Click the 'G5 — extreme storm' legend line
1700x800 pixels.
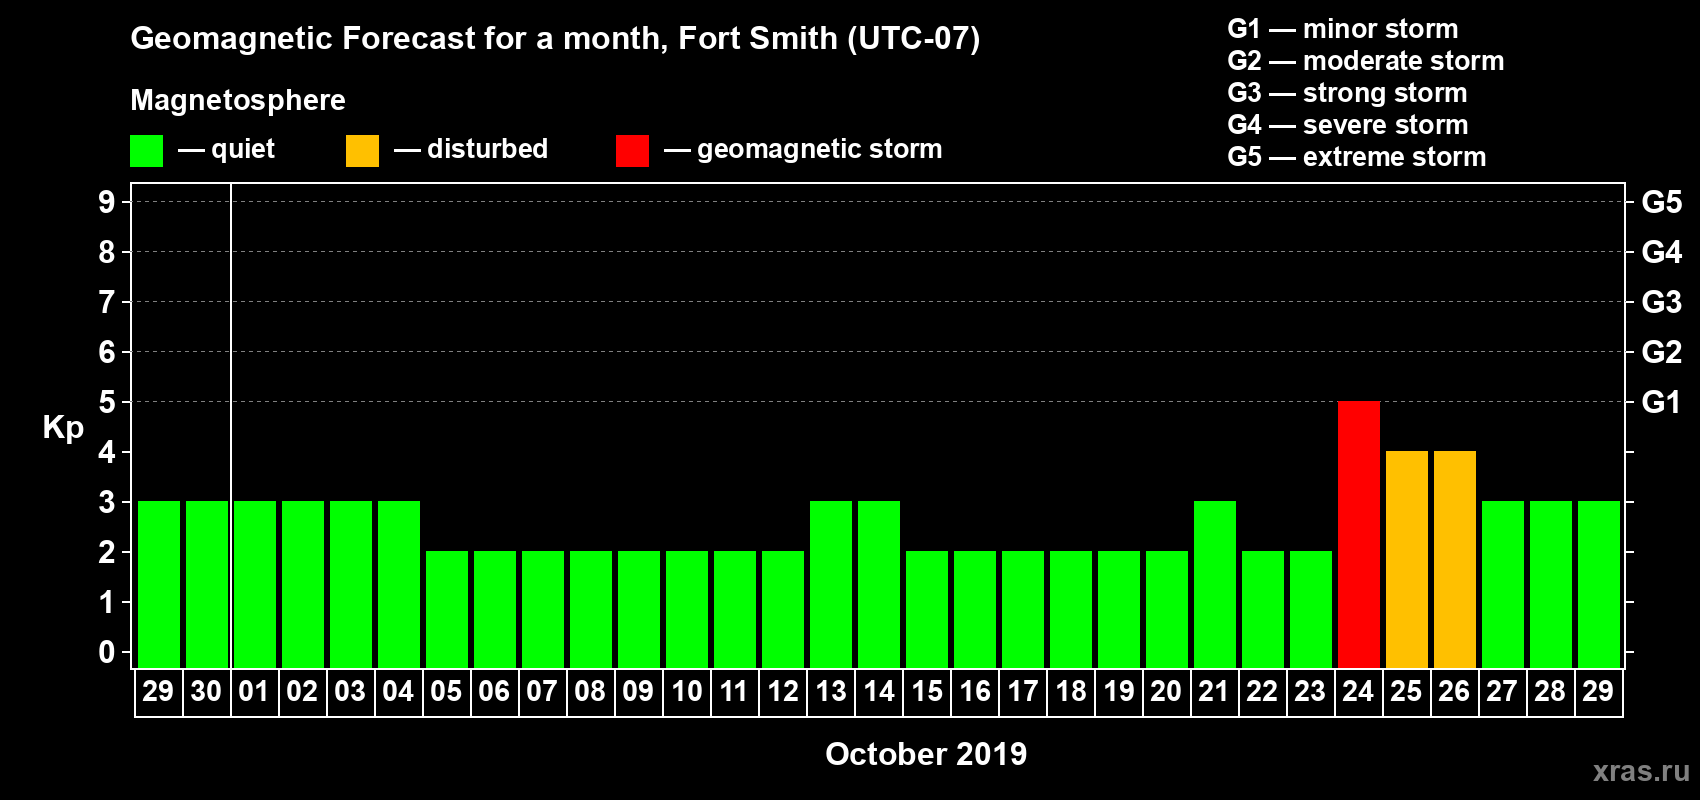coord(1357,157)
